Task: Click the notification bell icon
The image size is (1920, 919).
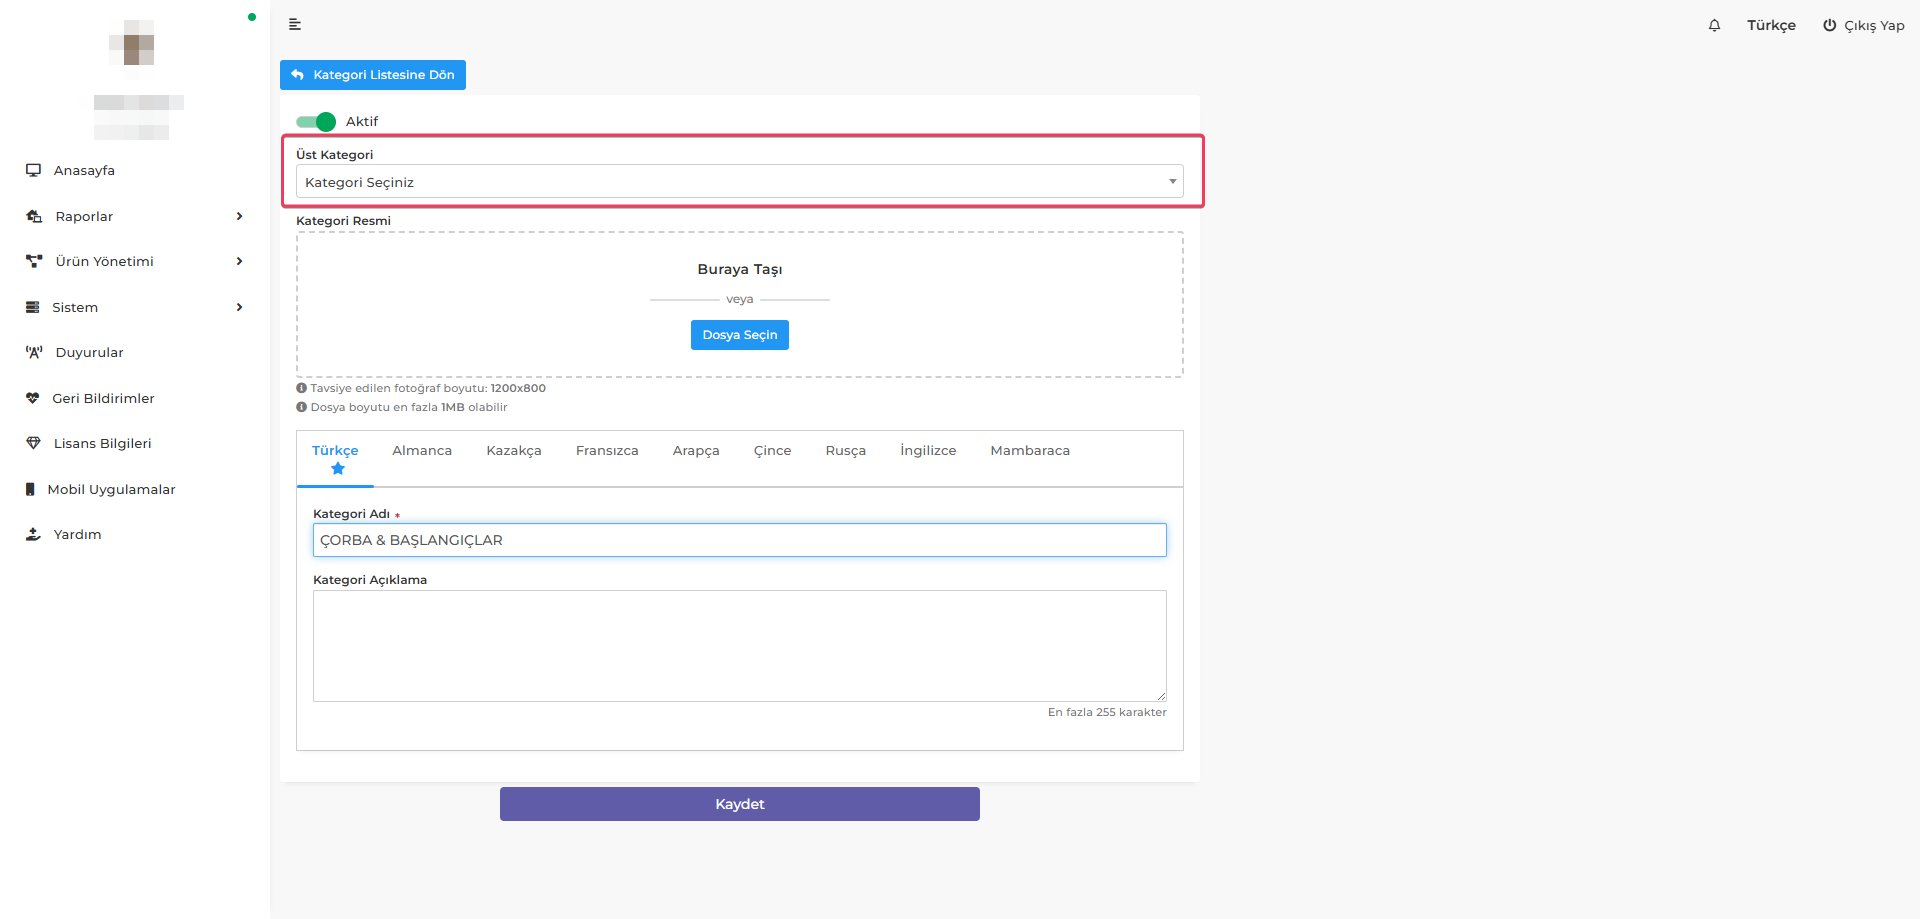Action: (1714, 25)
